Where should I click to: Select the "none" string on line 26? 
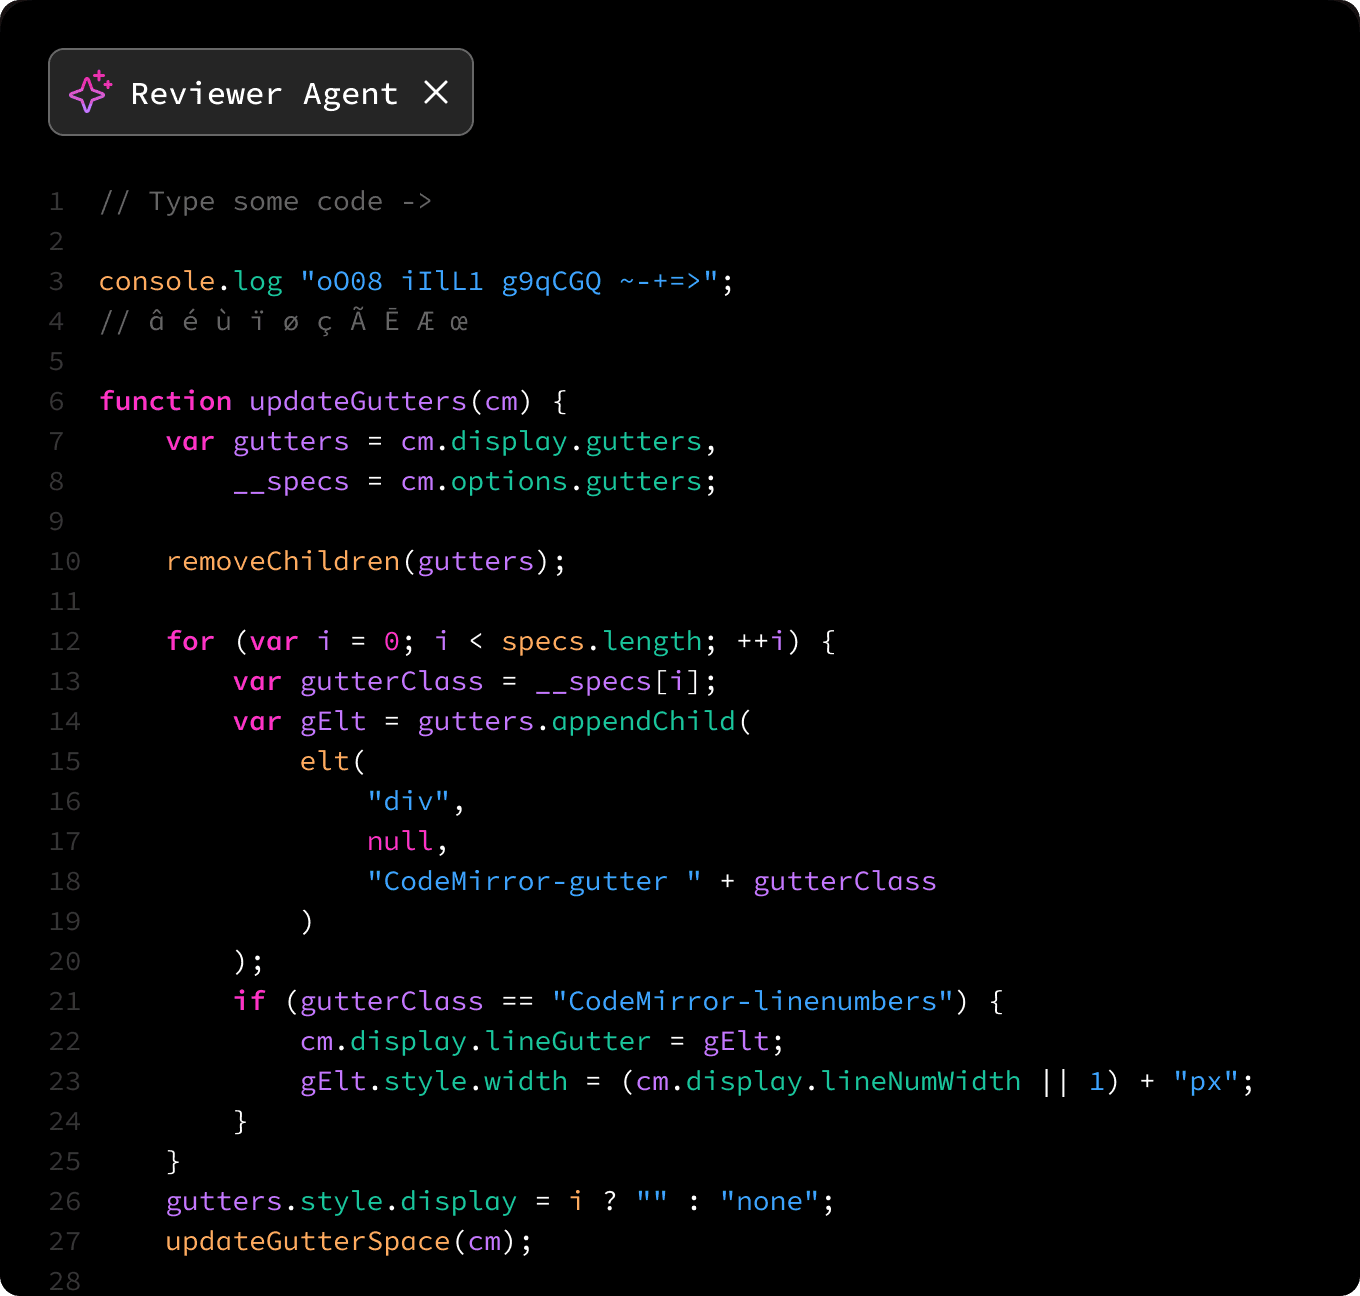point(770,1201)
